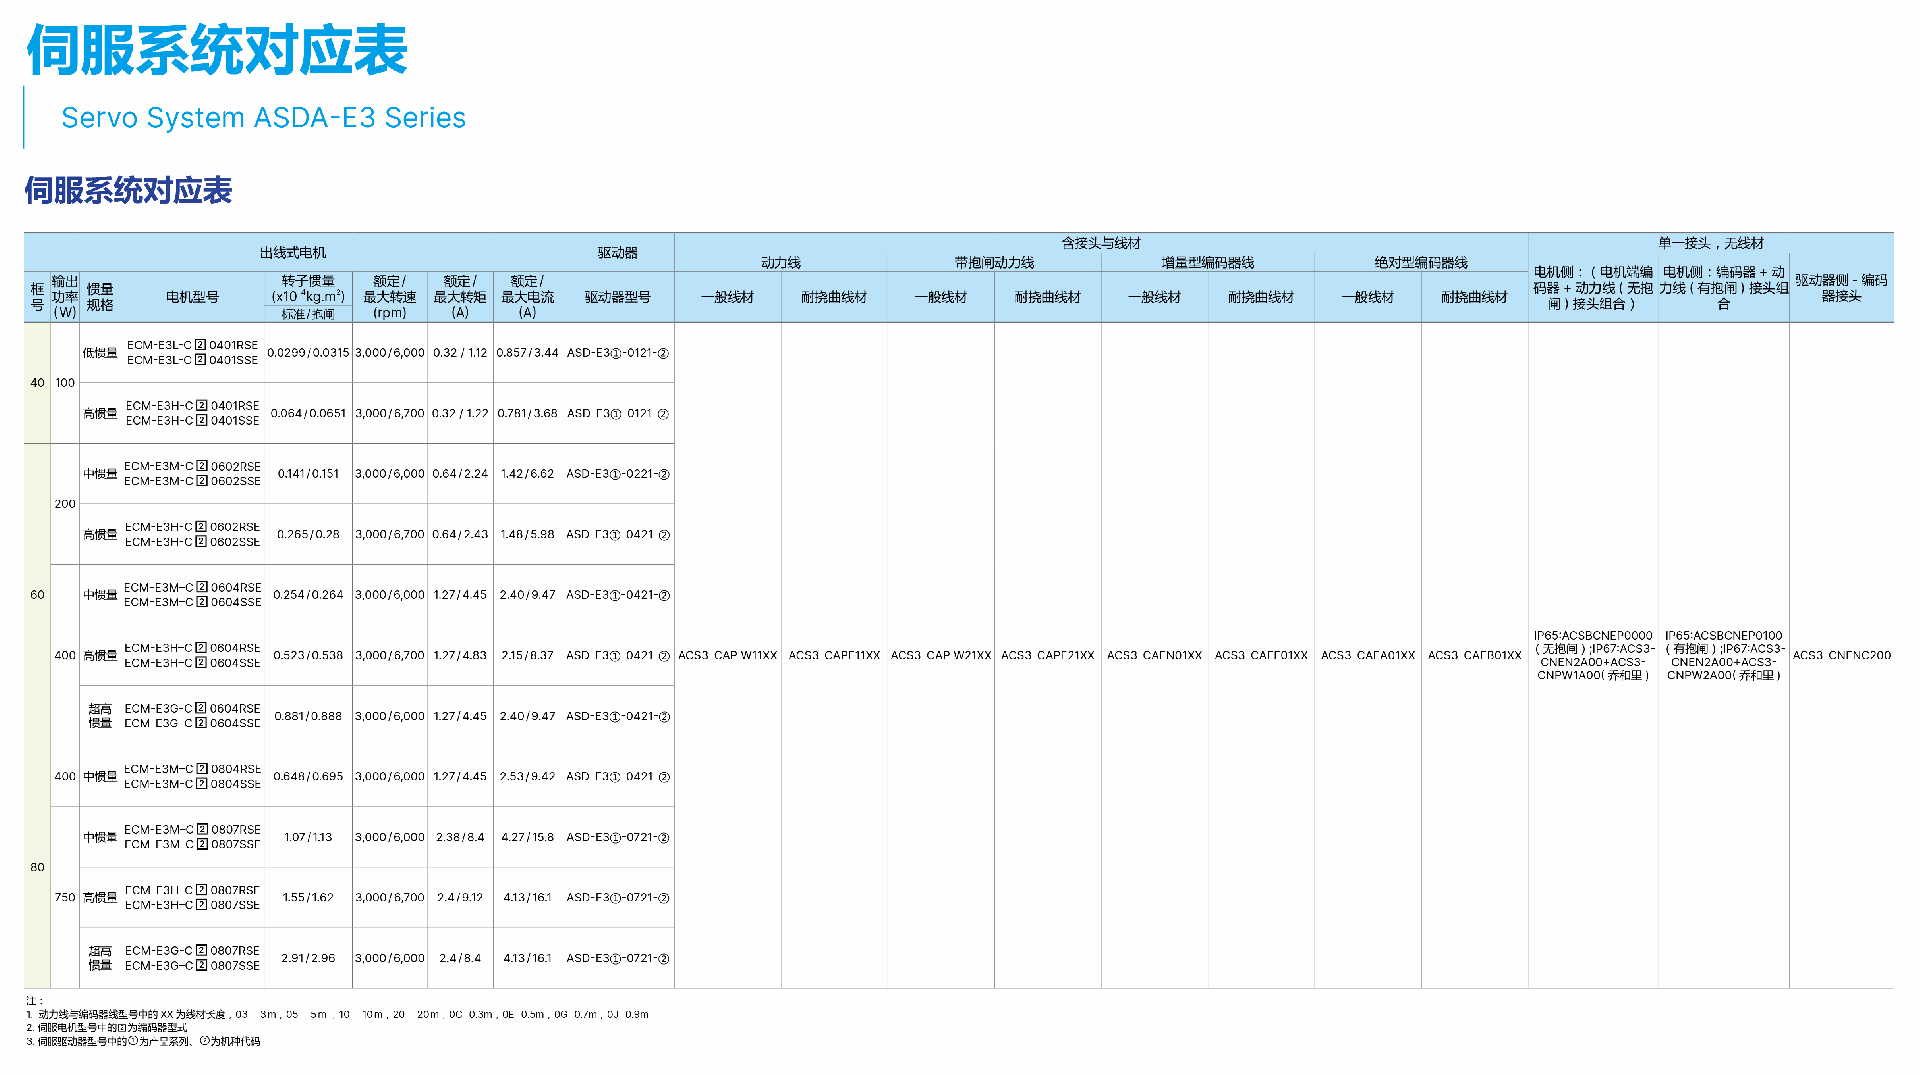Click the large light-blue title 伺服系统对应表
Image resolution: width=1920 pixels, height=1075 pixels.
tap(216, 50)
